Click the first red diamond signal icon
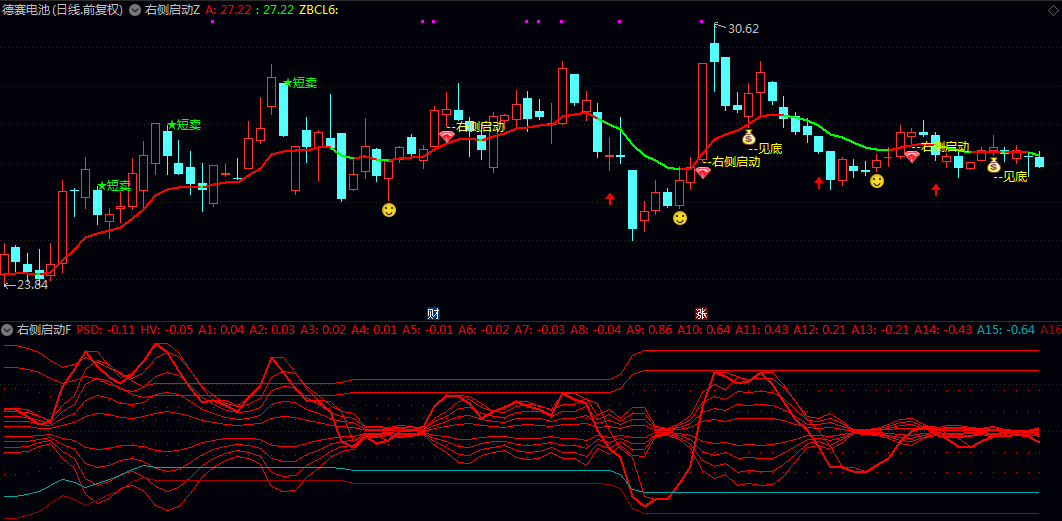 (446, 136)
